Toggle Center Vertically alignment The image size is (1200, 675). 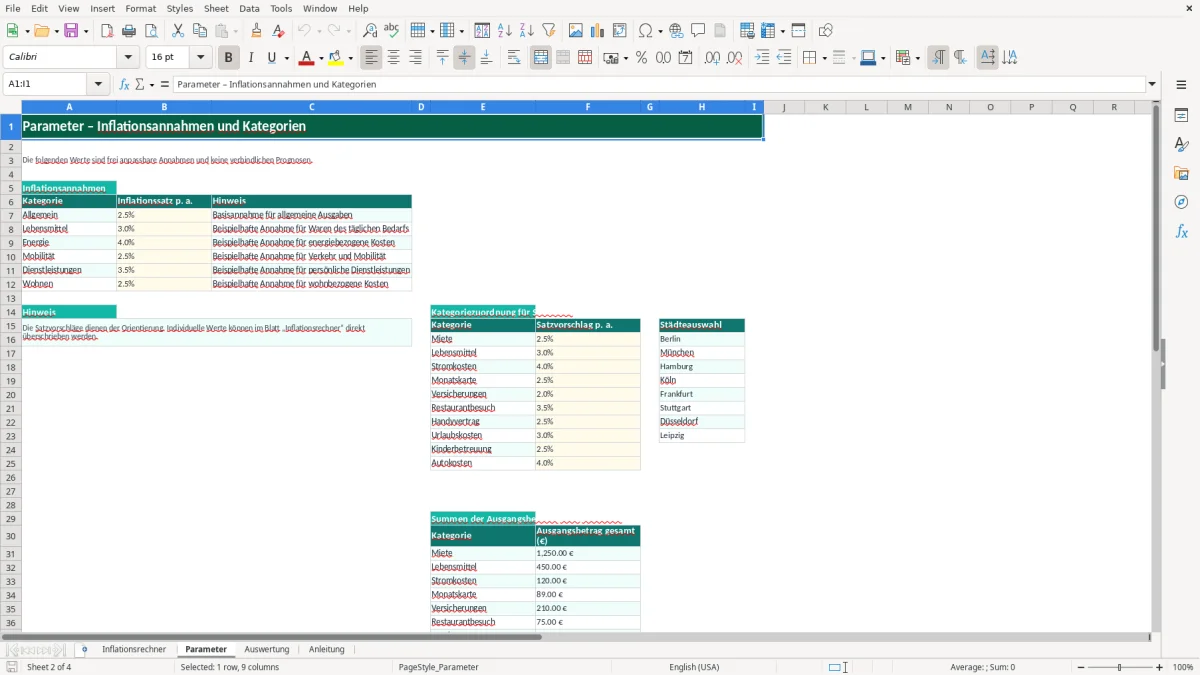tap(464, 58)
